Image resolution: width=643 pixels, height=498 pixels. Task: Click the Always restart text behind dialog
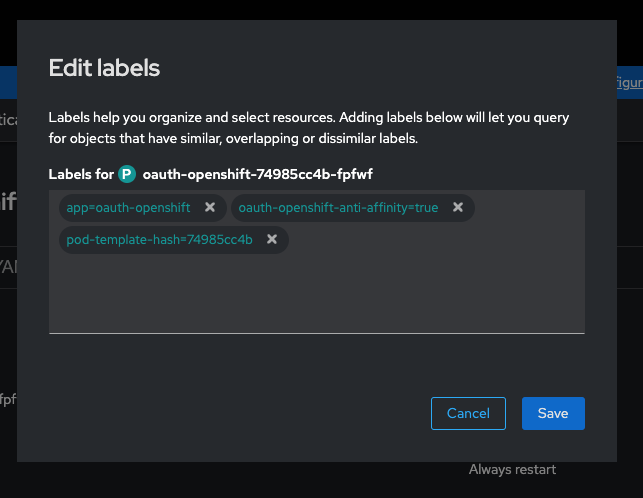pyautogui.click(x=512, y=469)
